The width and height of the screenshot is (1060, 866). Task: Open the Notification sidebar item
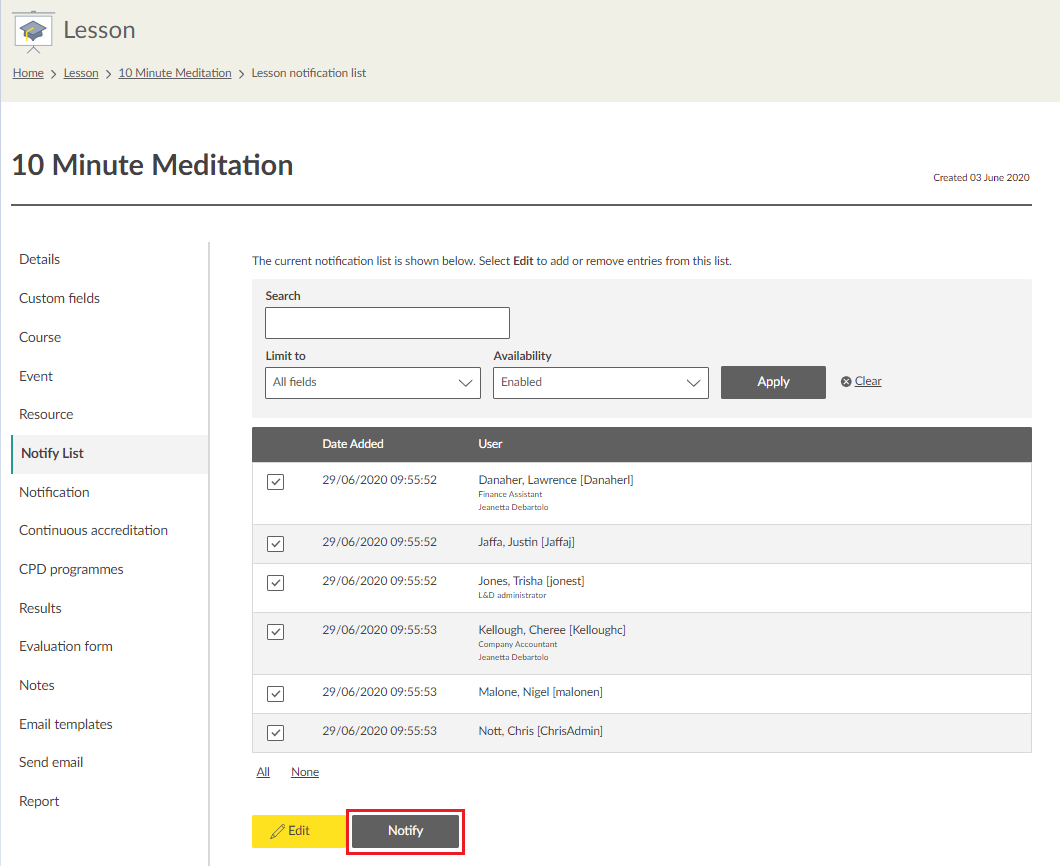[x=54, y=492]
